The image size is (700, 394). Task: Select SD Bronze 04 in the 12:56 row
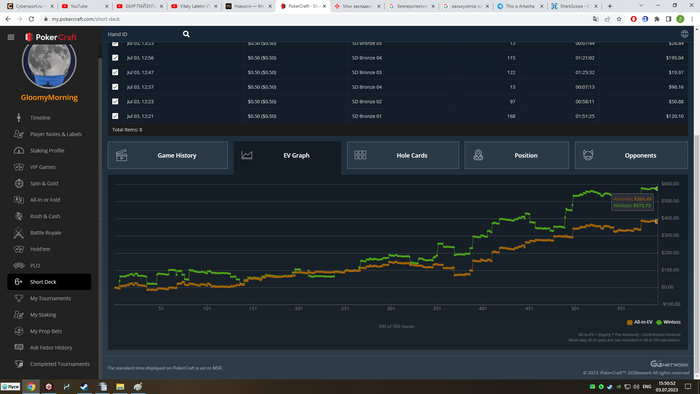tap(367, 58)
